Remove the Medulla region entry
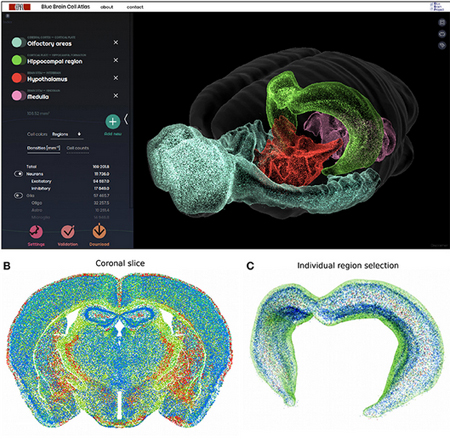450x441 pixels. coord(116,96)
